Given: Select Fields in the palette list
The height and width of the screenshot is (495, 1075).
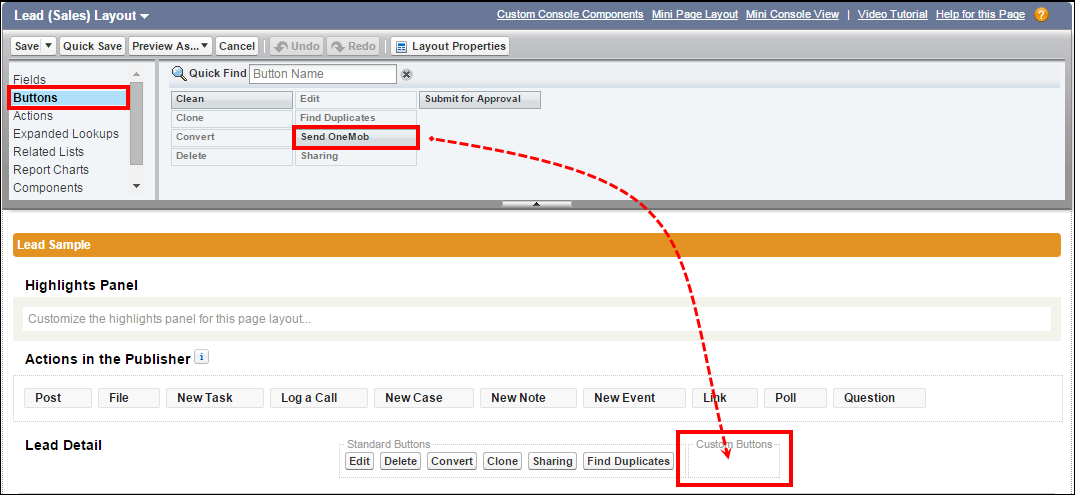Looking at the screenshot, I should click(29, 80).
